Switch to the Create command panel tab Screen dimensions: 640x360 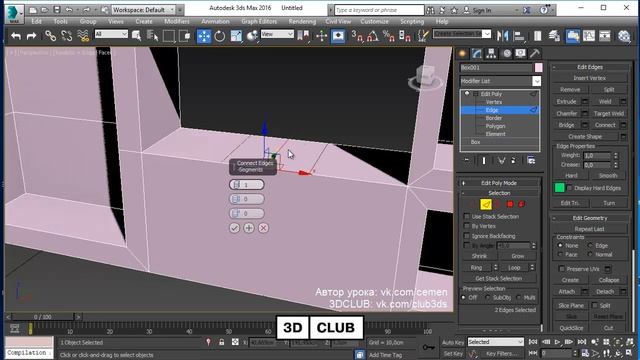[x=462, y=53]
